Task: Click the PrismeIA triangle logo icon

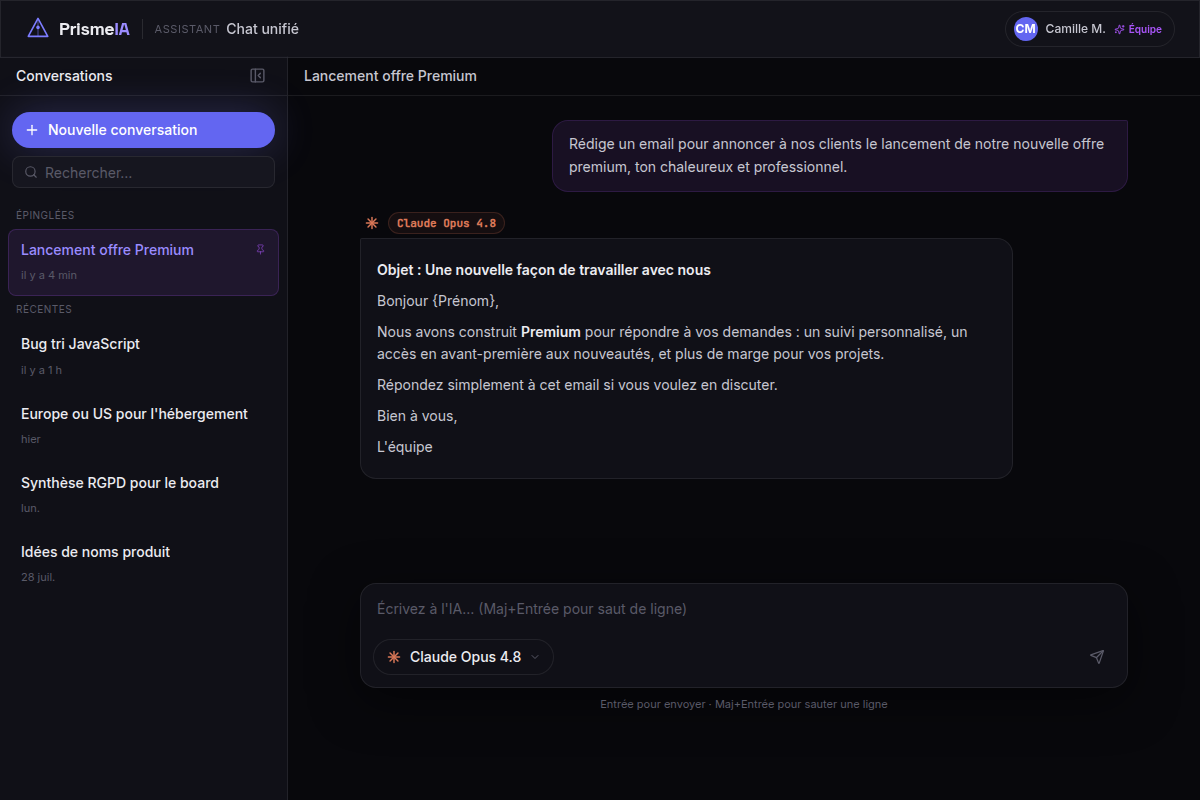Action: coord(37,28)
